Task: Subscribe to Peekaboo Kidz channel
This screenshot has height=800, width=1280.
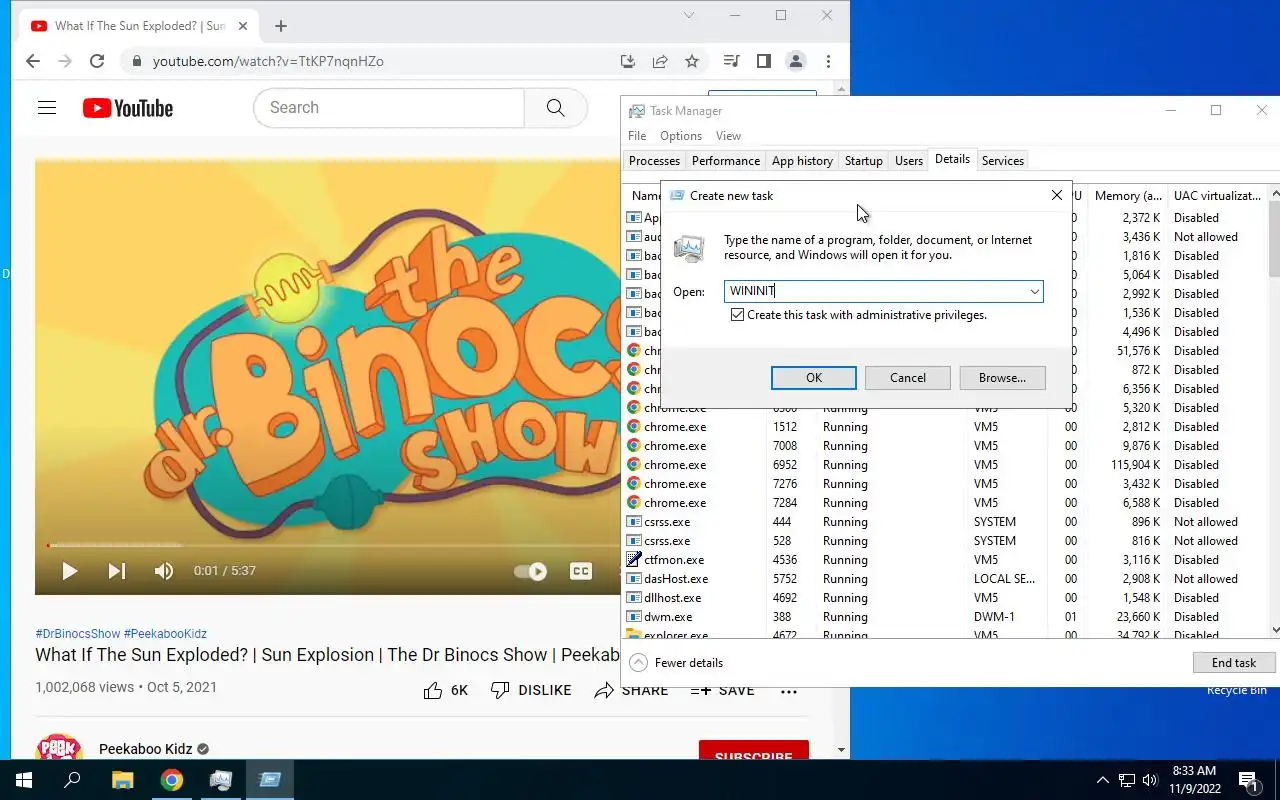Action: tap(754, 750)
